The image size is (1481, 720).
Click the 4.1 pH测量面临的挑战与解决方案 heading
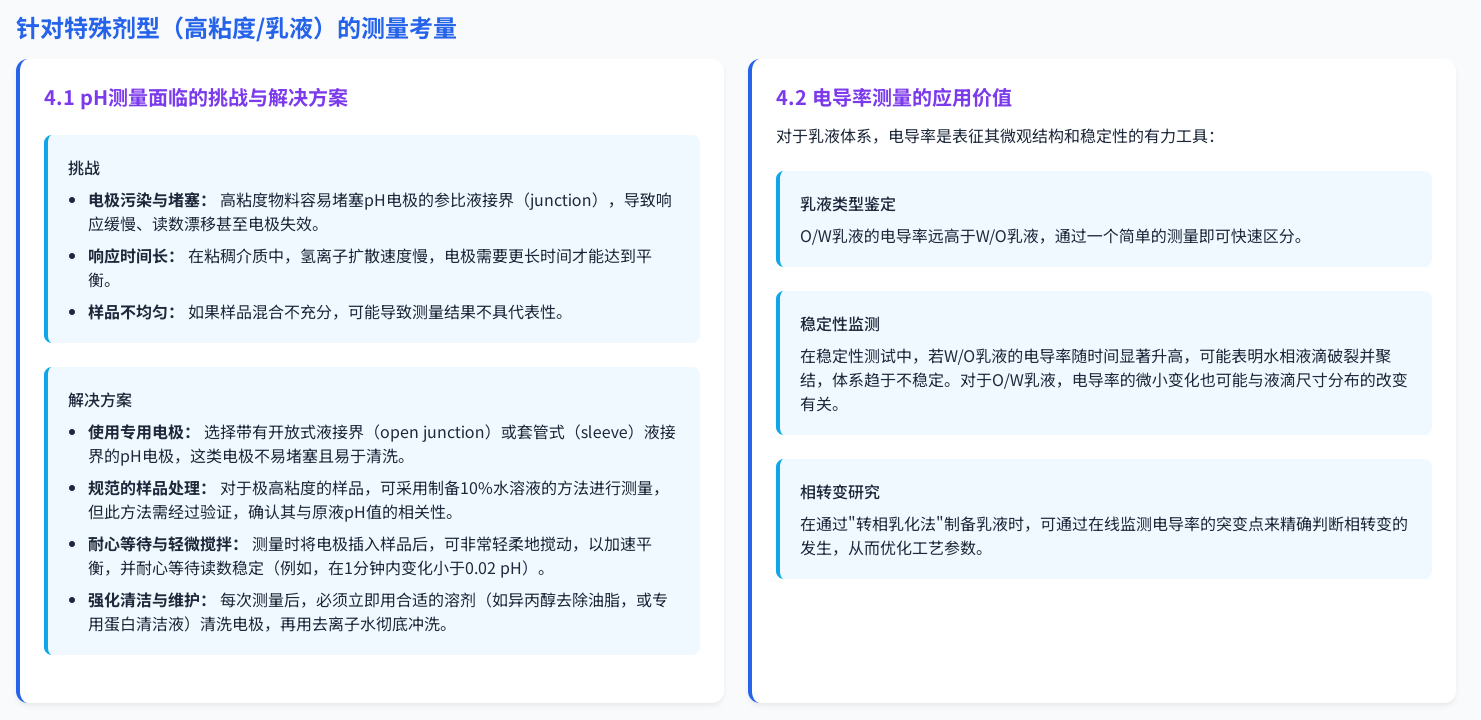coord(196,98)
